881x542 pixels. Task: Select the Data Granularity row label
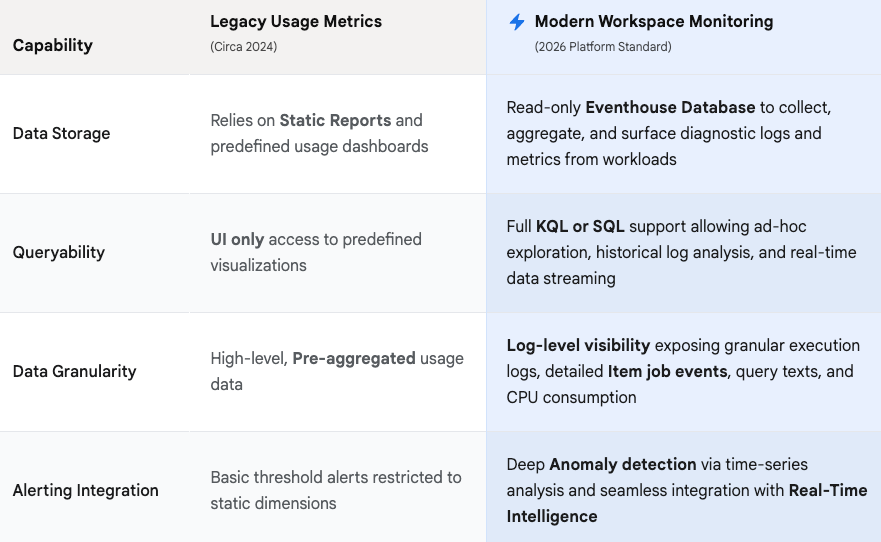(x=74, y=371)
